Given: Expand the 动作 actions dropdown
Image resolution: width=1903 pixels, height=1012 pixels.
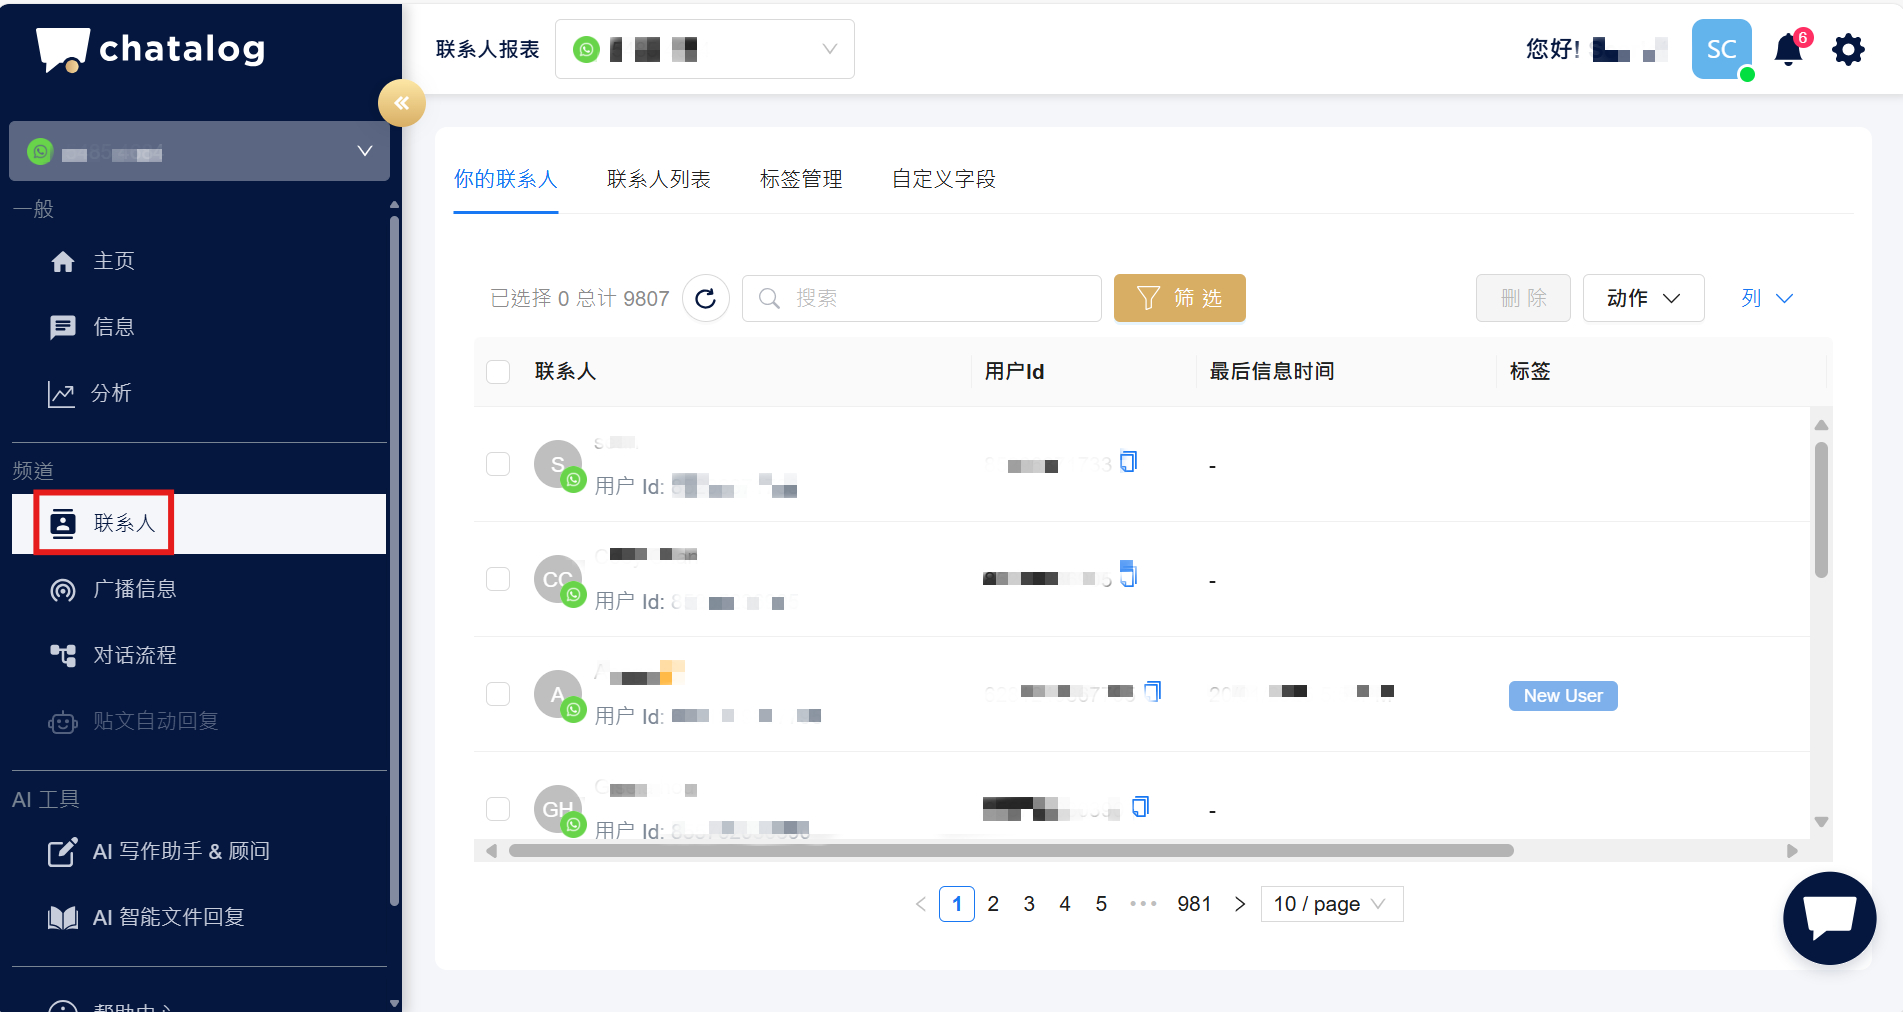Looking at the screenshot, I should coord(1643,298).
